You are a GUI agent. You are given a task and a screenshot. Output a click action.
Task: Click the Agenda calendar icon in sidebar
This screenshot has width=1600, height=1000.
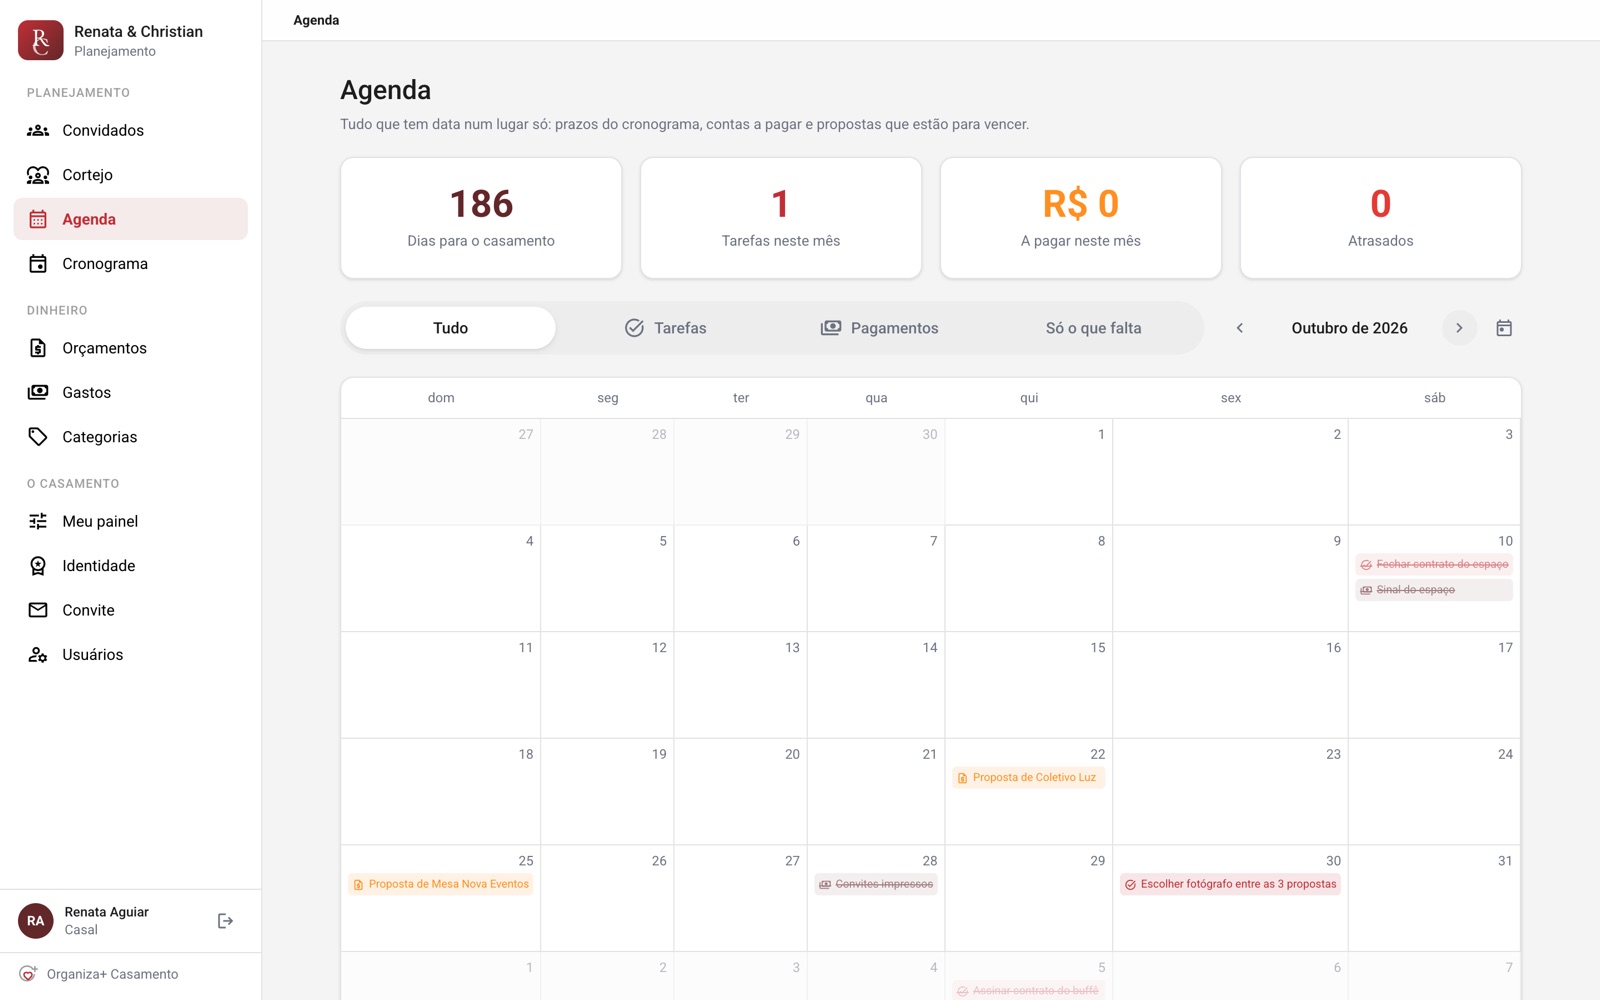[x=38, y=219]
